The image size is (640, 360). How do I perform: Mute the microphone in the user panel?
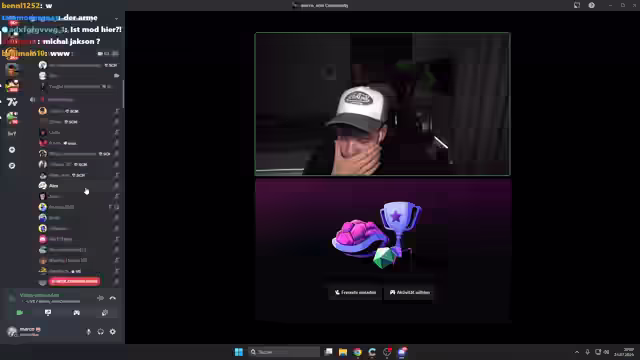(89, 332)
